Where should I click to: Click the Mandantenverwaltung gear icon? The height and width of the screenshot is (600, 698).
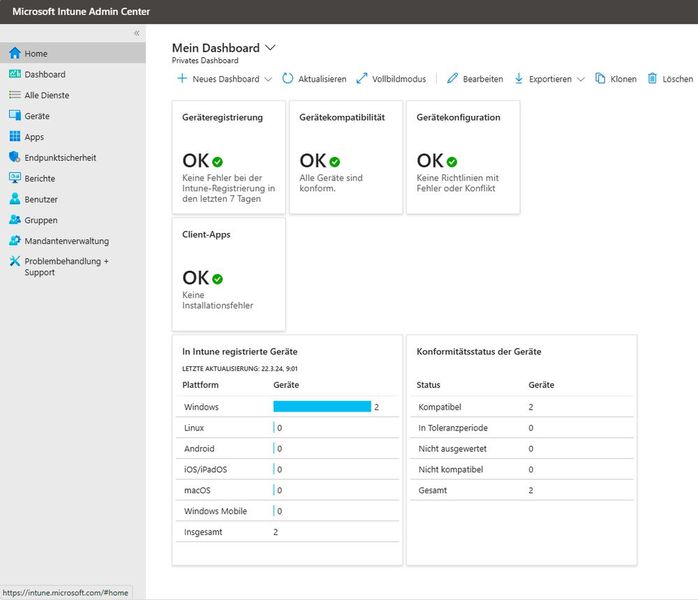[15, 240]
